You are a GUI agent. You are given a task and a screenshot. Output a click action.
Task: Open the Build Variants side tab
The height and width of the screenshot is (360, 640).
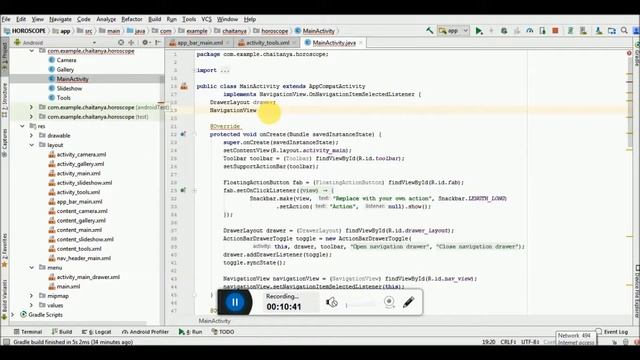(x=4, y=299)
